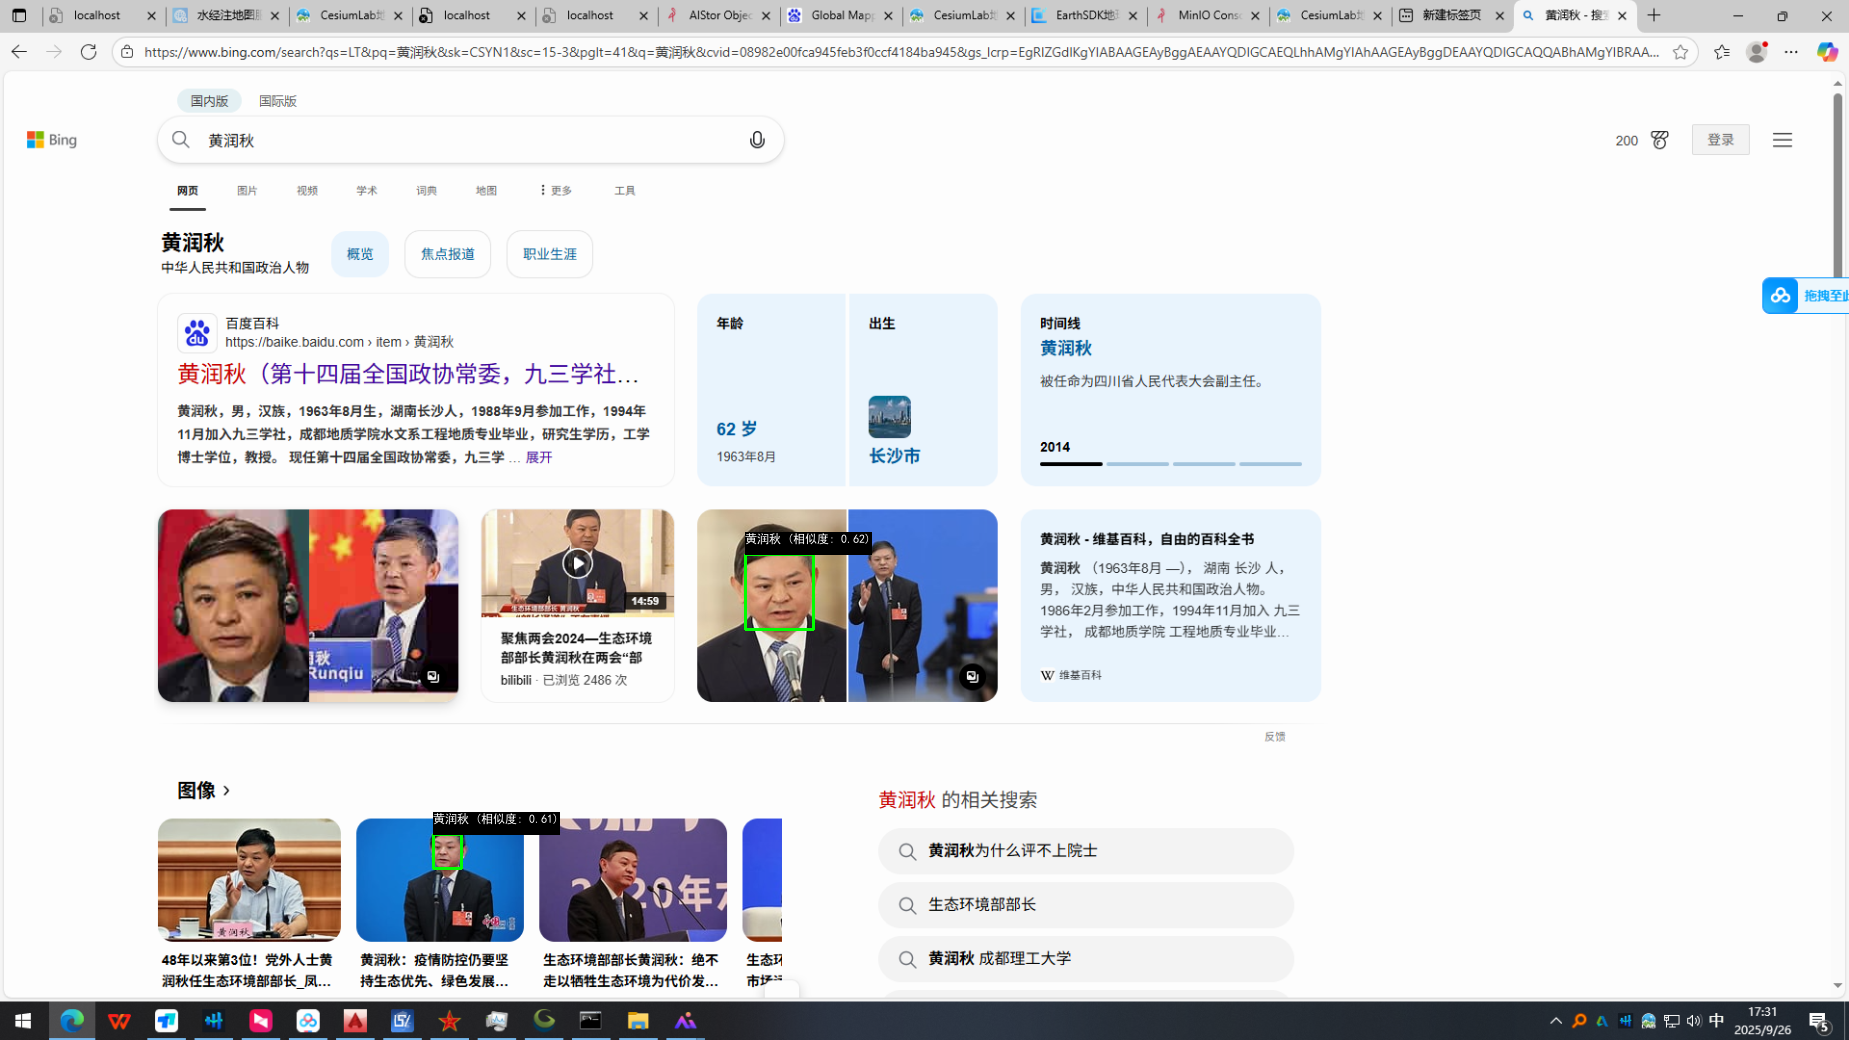Play the bilibili video thumbnail
1849x1040 pixels.
coord(577,563)
